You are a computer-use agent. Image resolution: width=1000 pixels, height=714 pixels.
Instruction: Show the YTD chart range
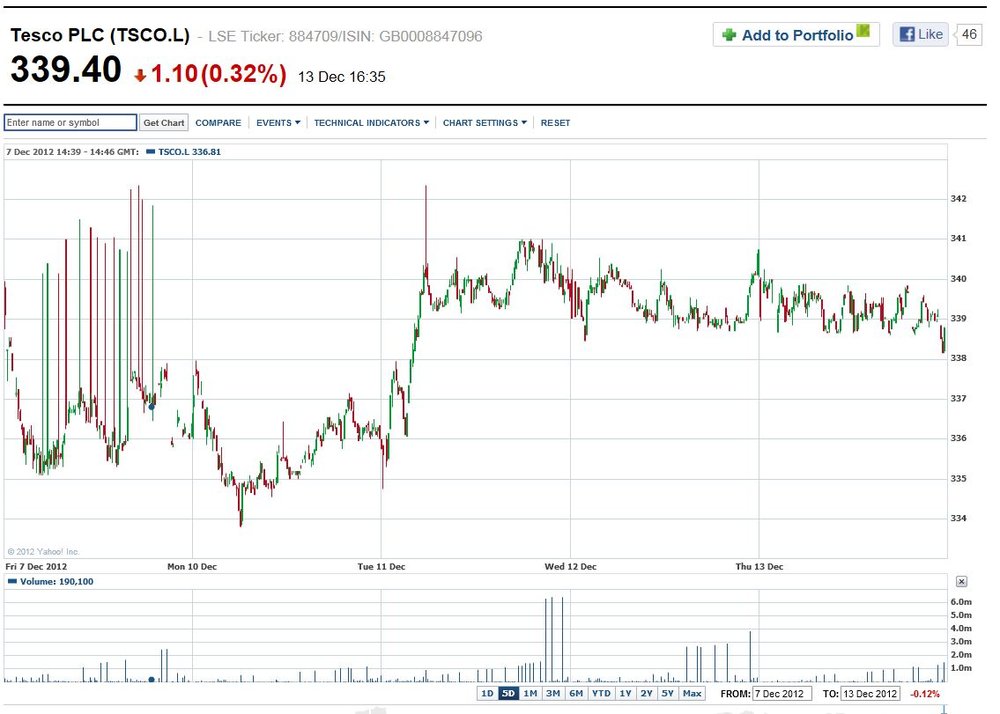[x=601, y=694]
